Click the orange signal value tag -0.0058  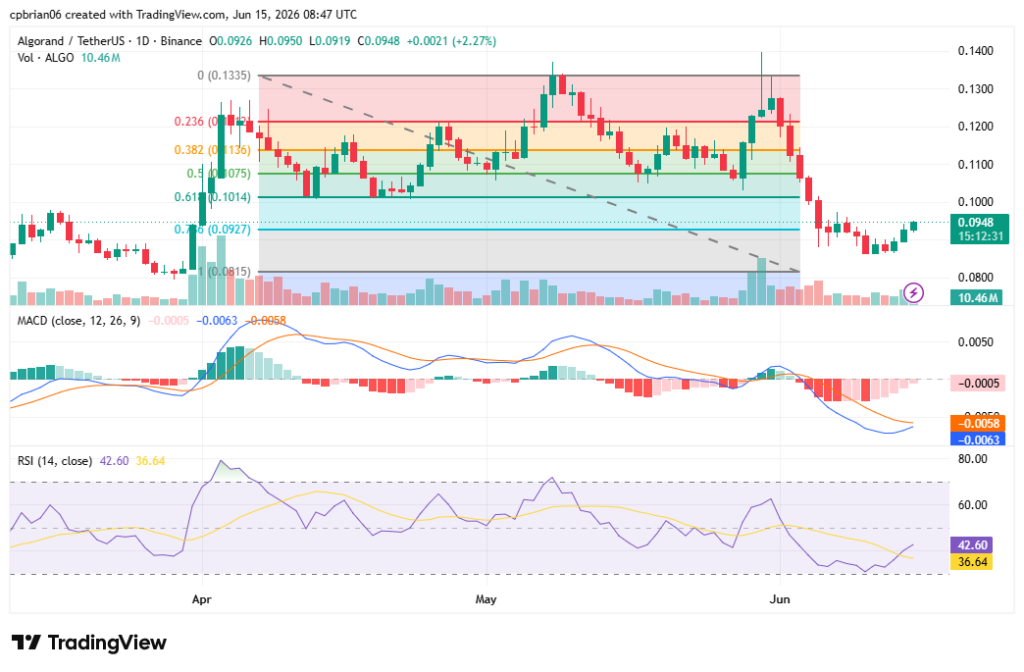coord(978,423)
